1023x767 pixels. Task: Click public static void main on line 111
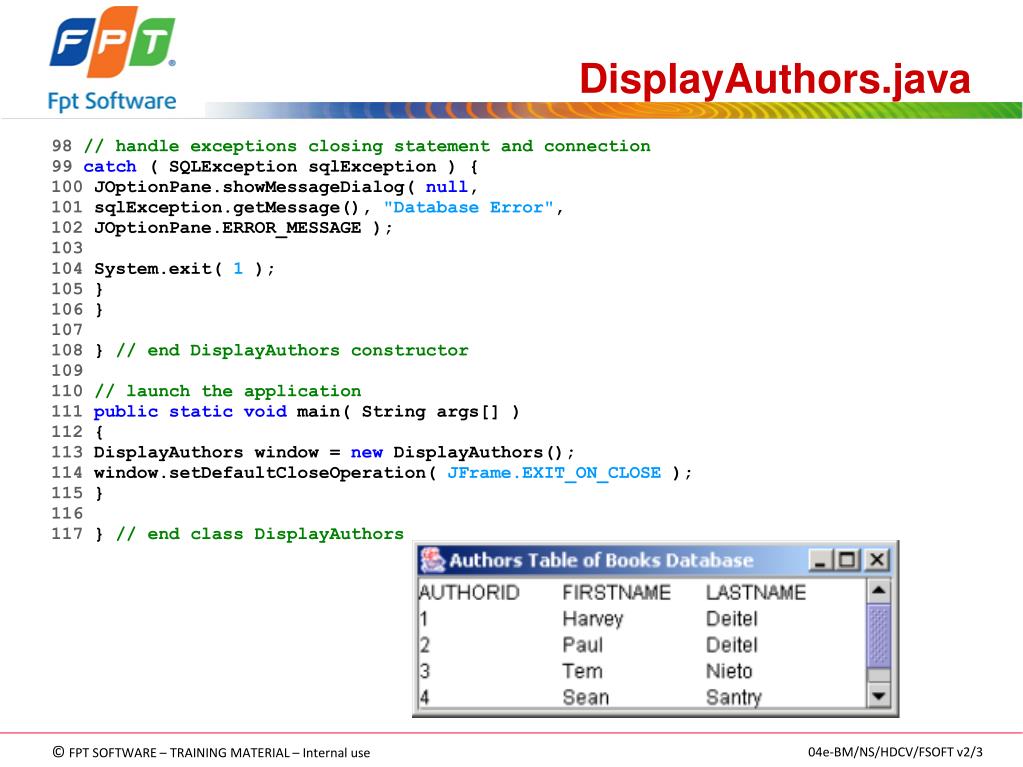click(x=217, y=412)
